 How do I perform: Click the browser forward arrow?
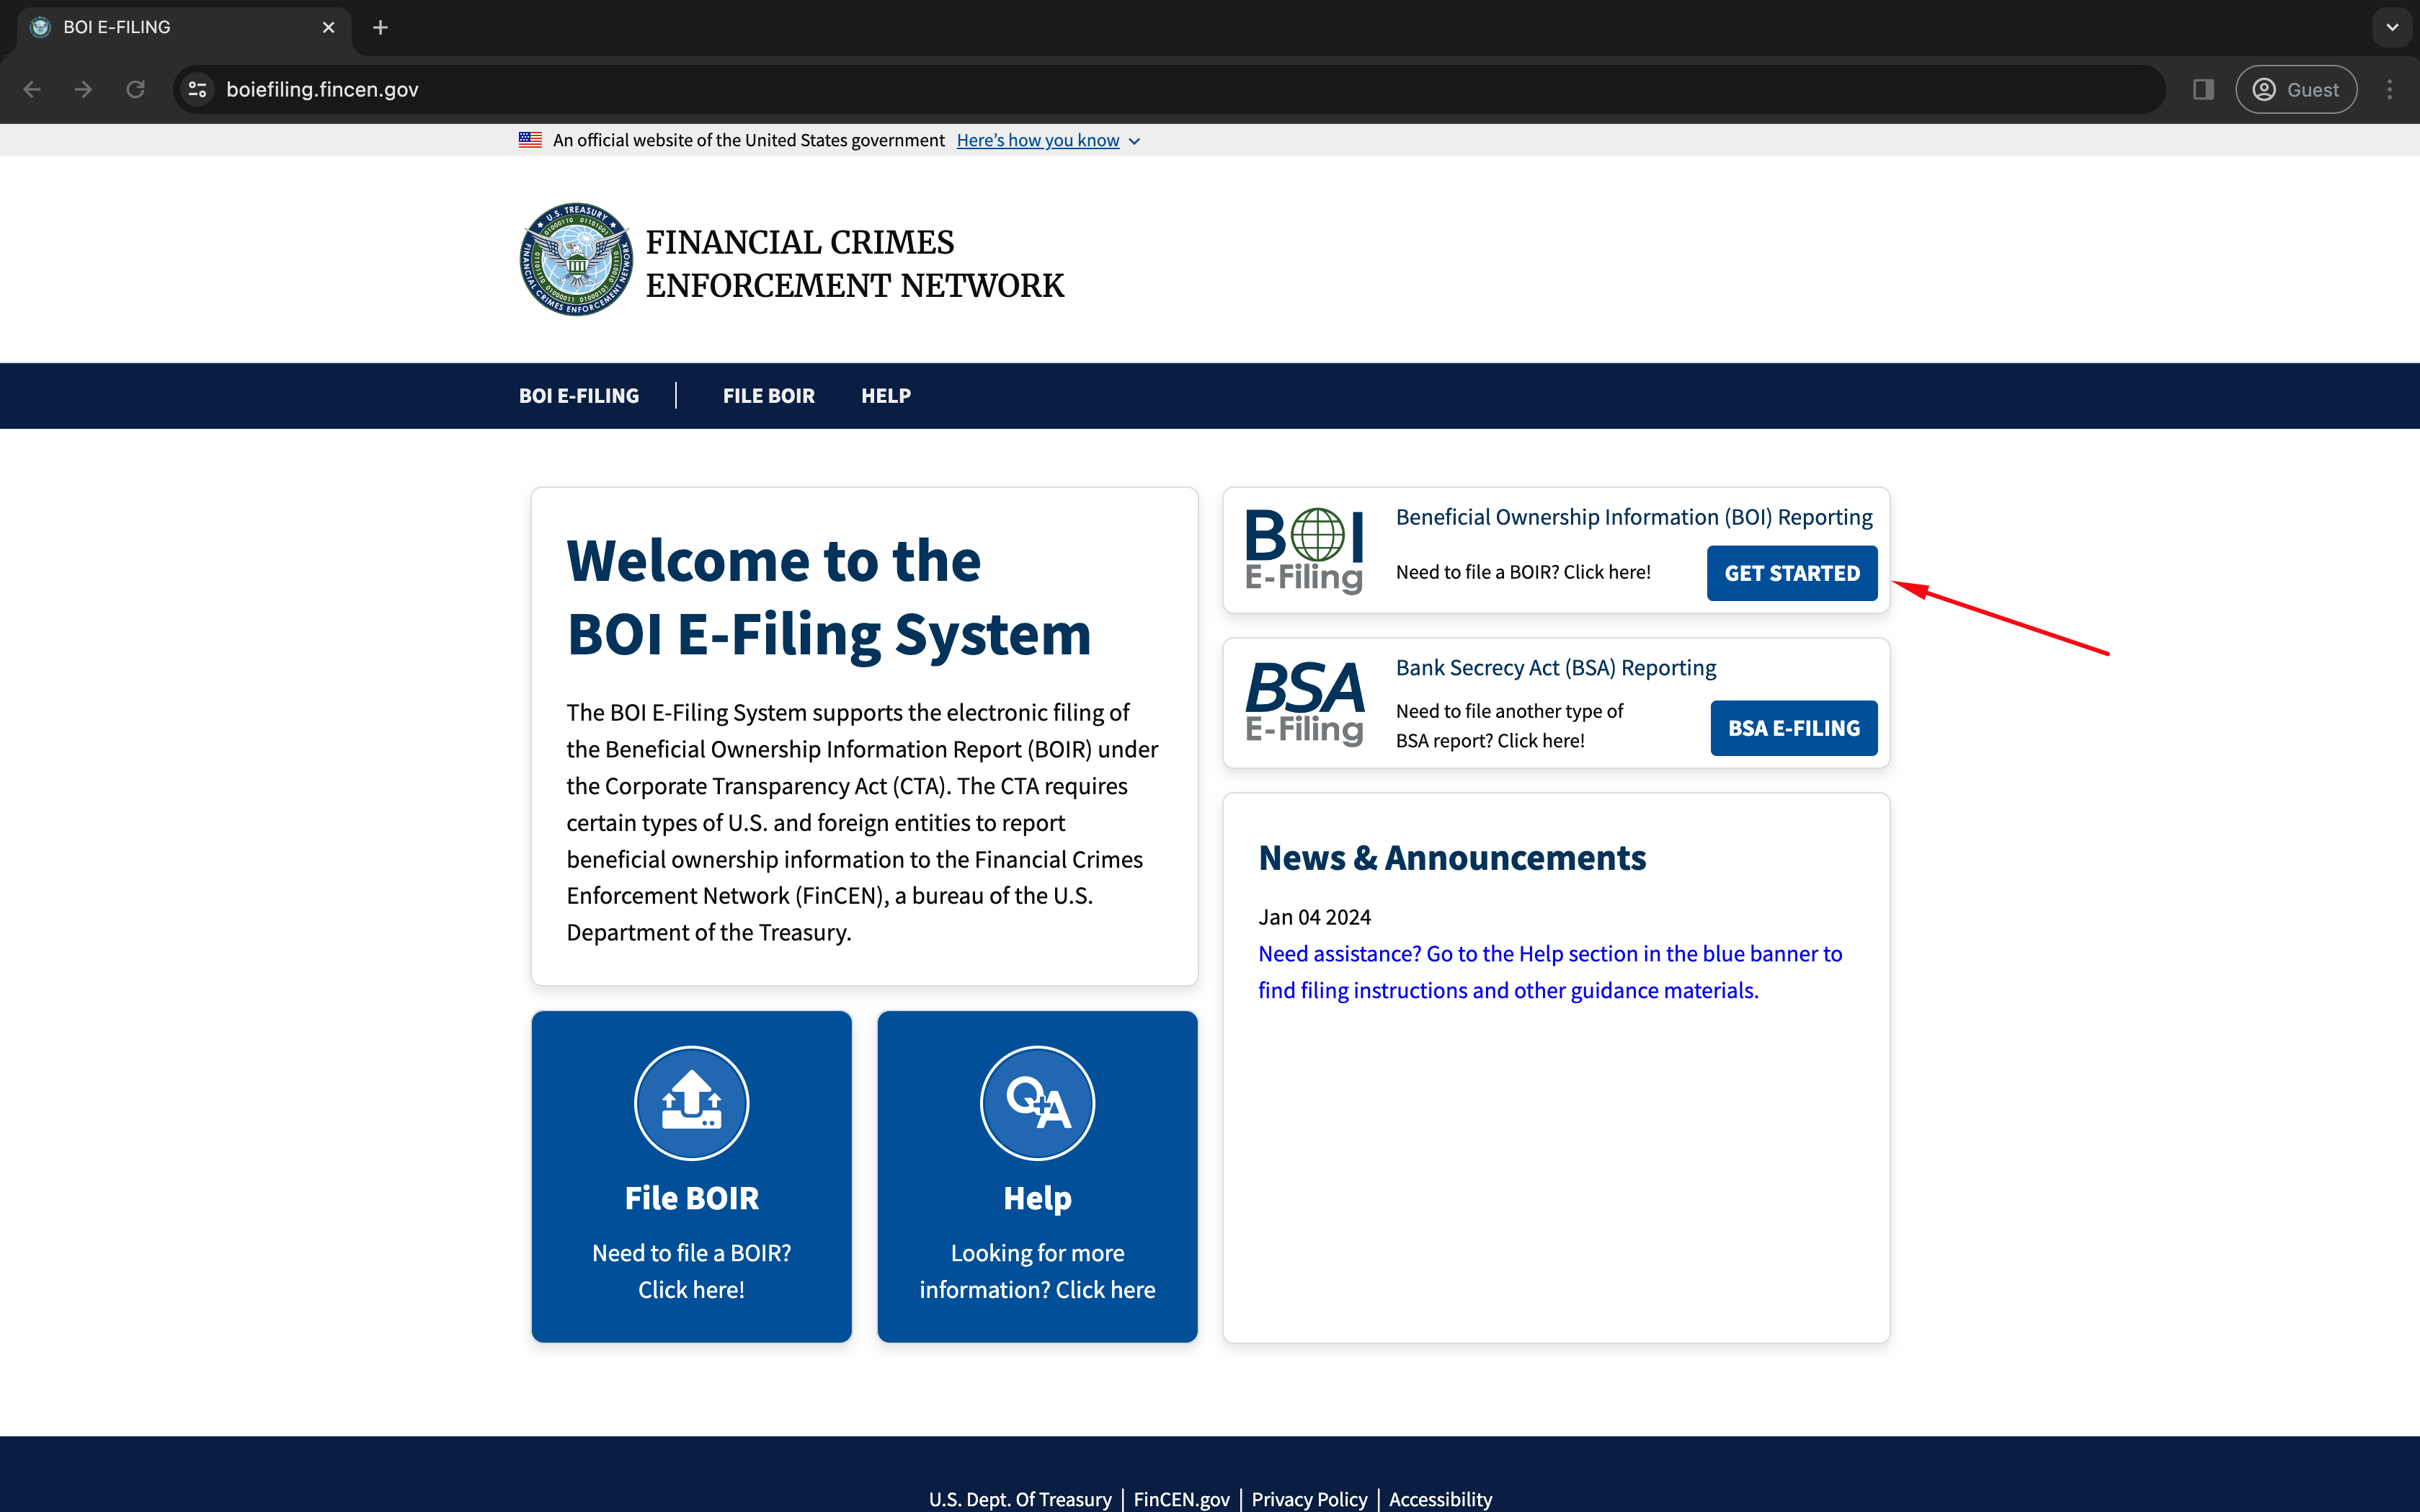tap(84, 90)
